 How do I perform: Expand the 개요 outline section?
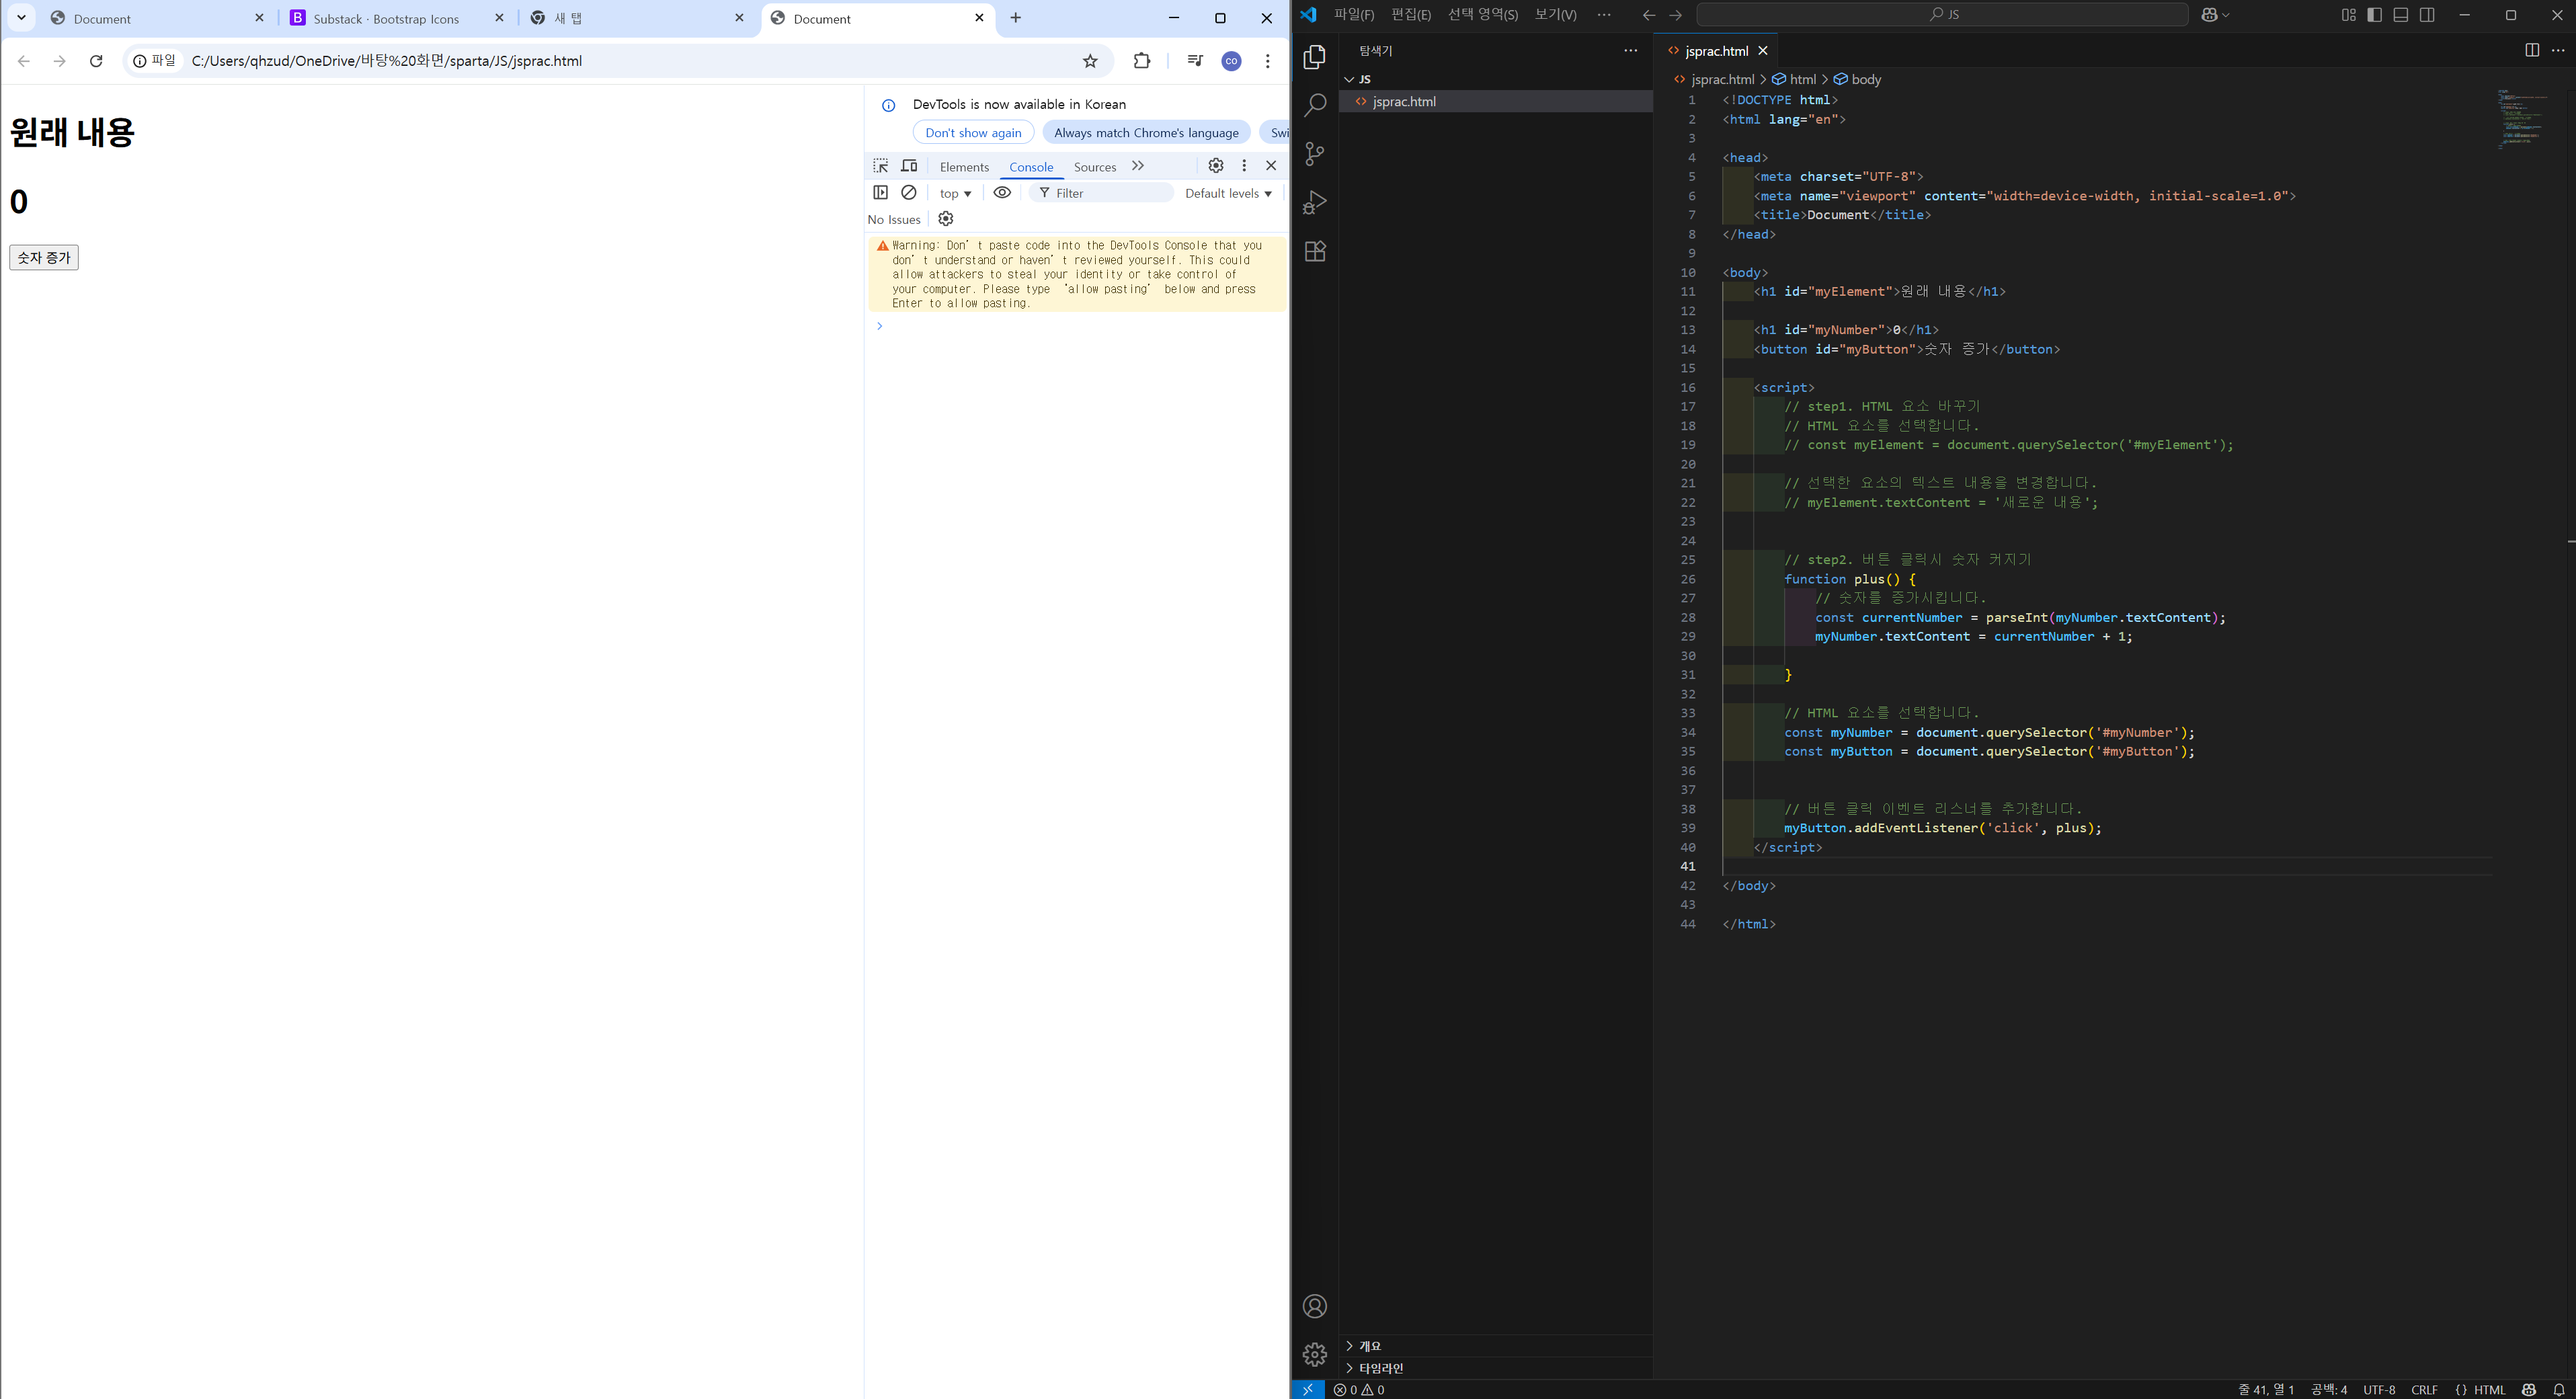tap(1349, 1346)
